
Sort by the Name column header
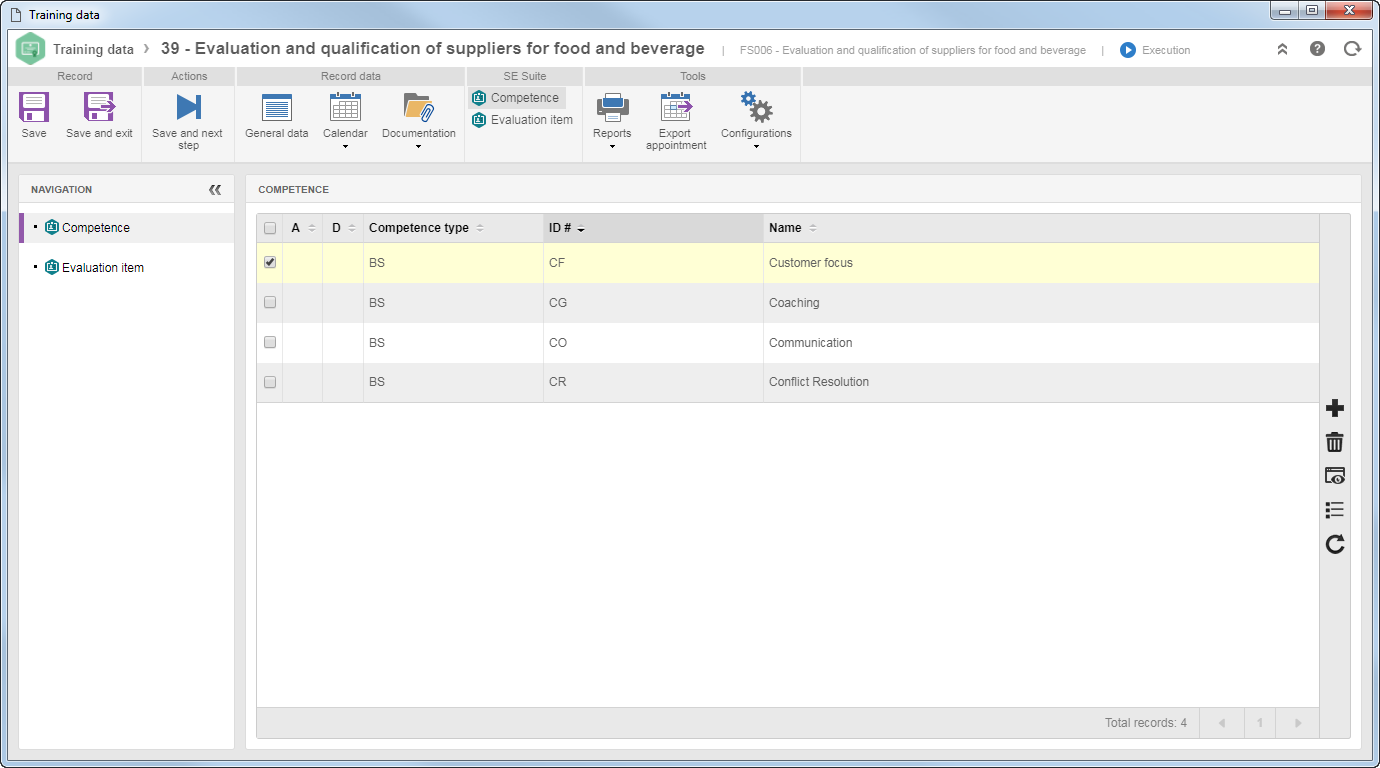point(1041,228)
